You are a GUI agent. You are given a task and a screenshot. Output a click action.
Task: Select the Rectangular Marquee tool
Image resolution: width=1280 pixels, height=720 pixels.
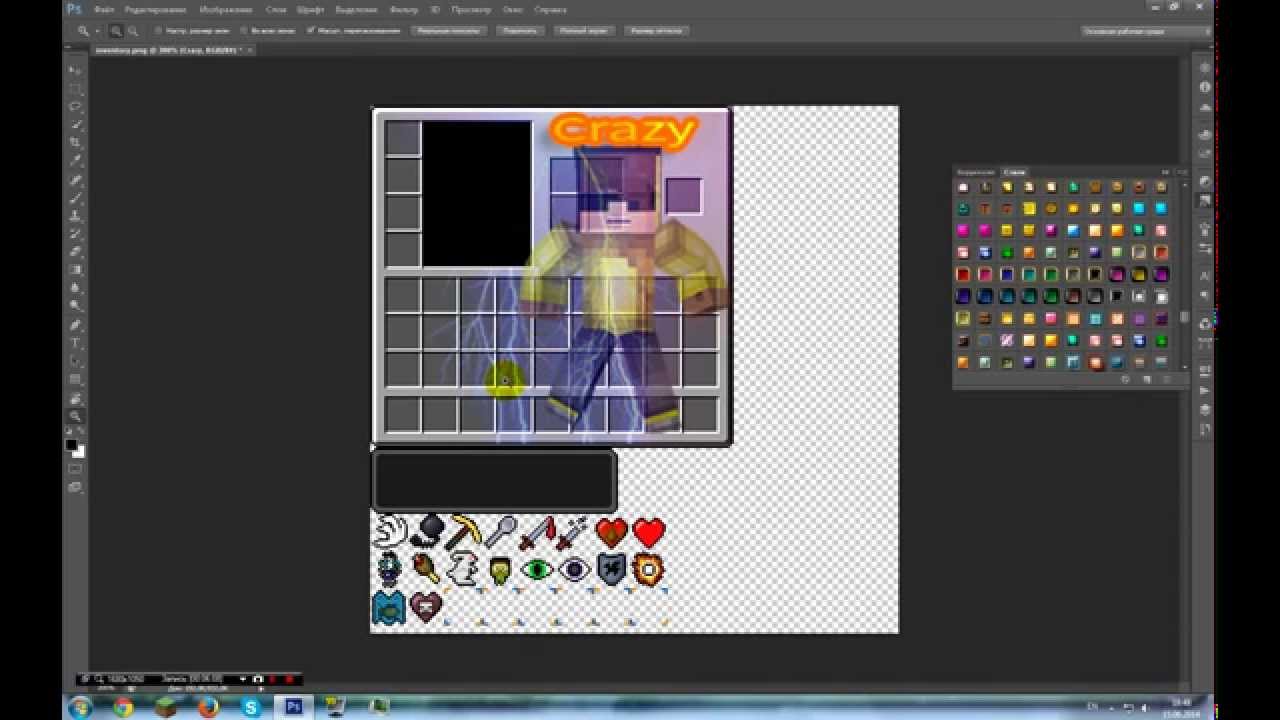[x=75, y=88]
